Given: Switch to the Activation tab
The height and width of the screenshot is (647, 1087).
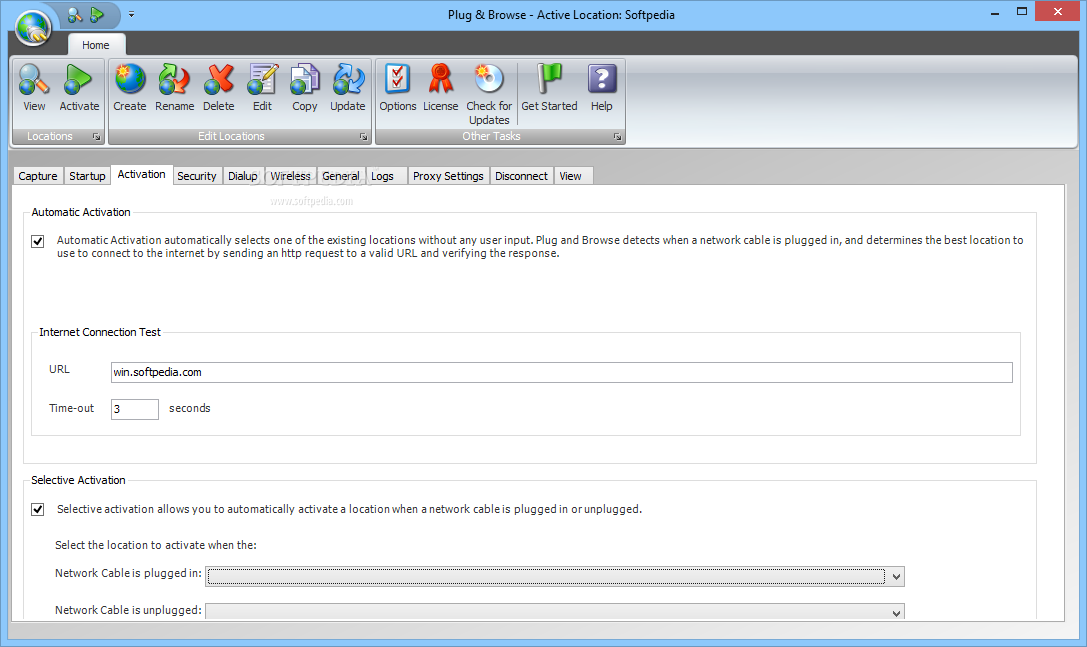Looking at the screenshot, I should point(141,174).
